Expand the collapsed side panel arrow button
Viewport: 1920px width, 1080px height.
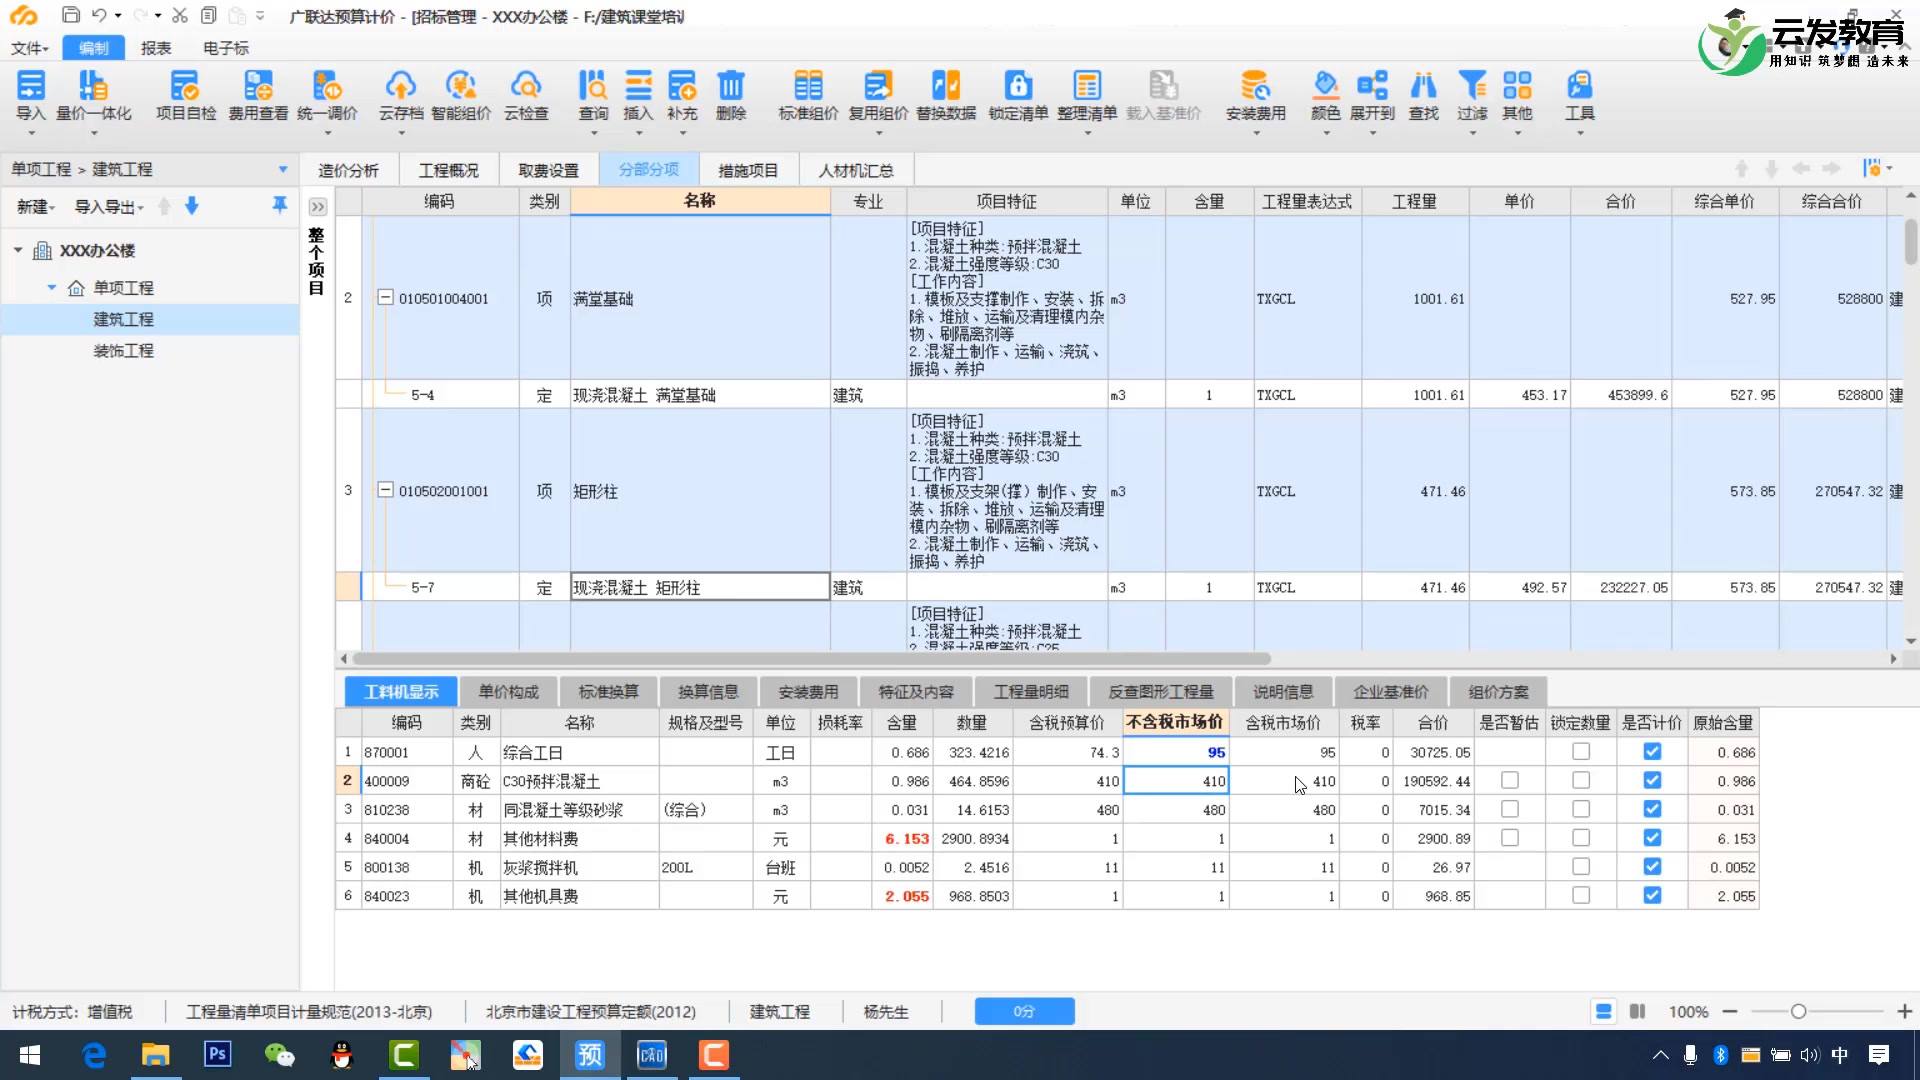pyautogui.click(x=318, y=207)
